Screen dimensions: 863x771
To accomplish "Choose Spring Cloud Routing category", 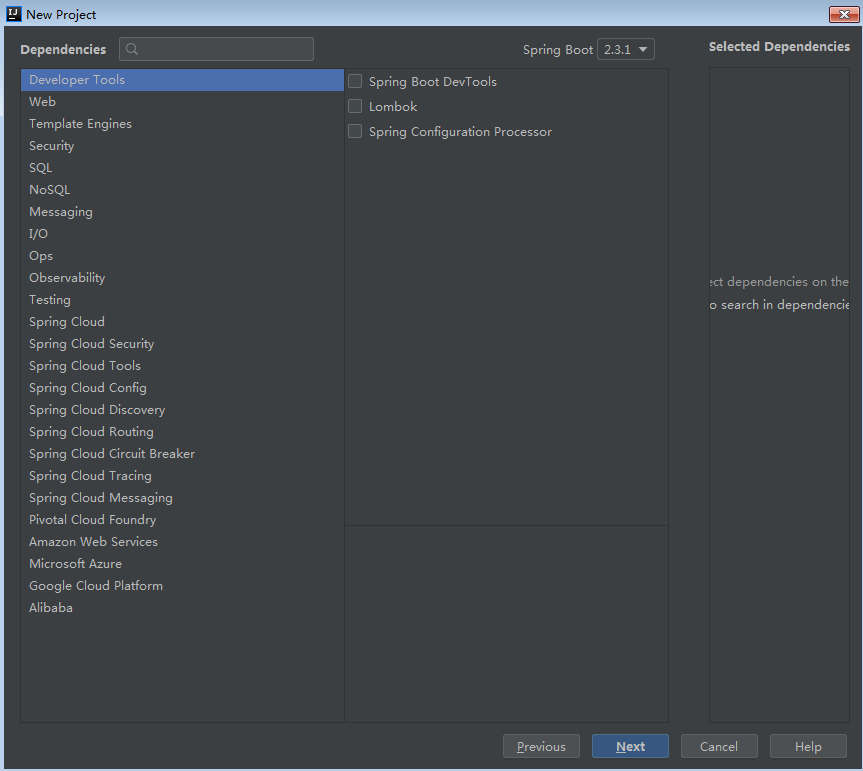I will coord(182,432).
